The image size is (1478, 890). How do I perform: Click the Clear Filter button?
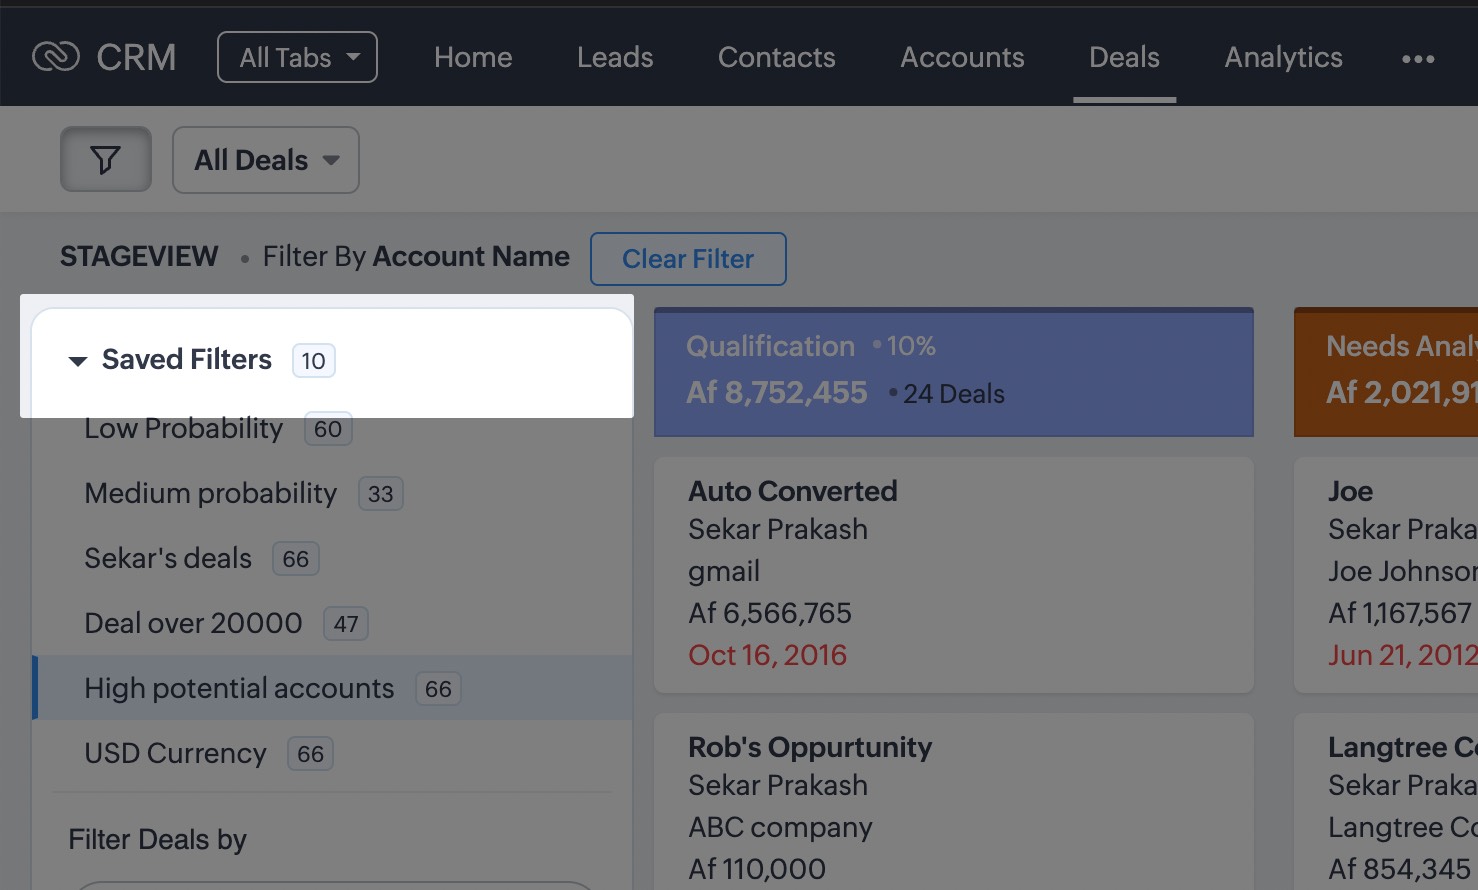(688, 259)
